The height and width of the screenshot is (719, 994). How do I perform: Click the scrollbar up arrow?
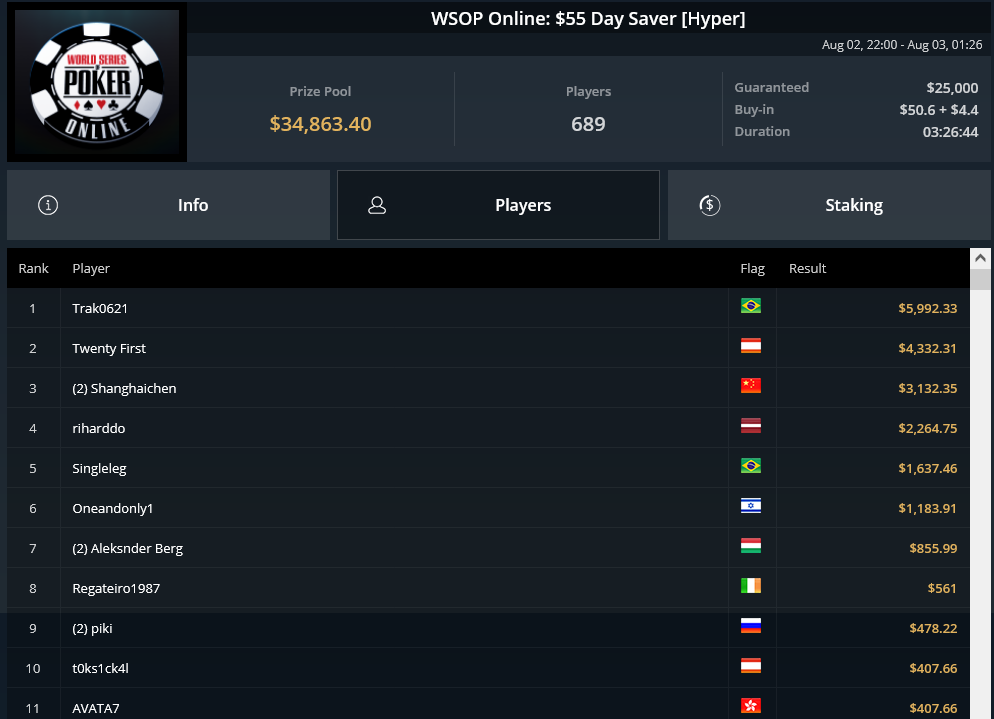tap(980, 258)
